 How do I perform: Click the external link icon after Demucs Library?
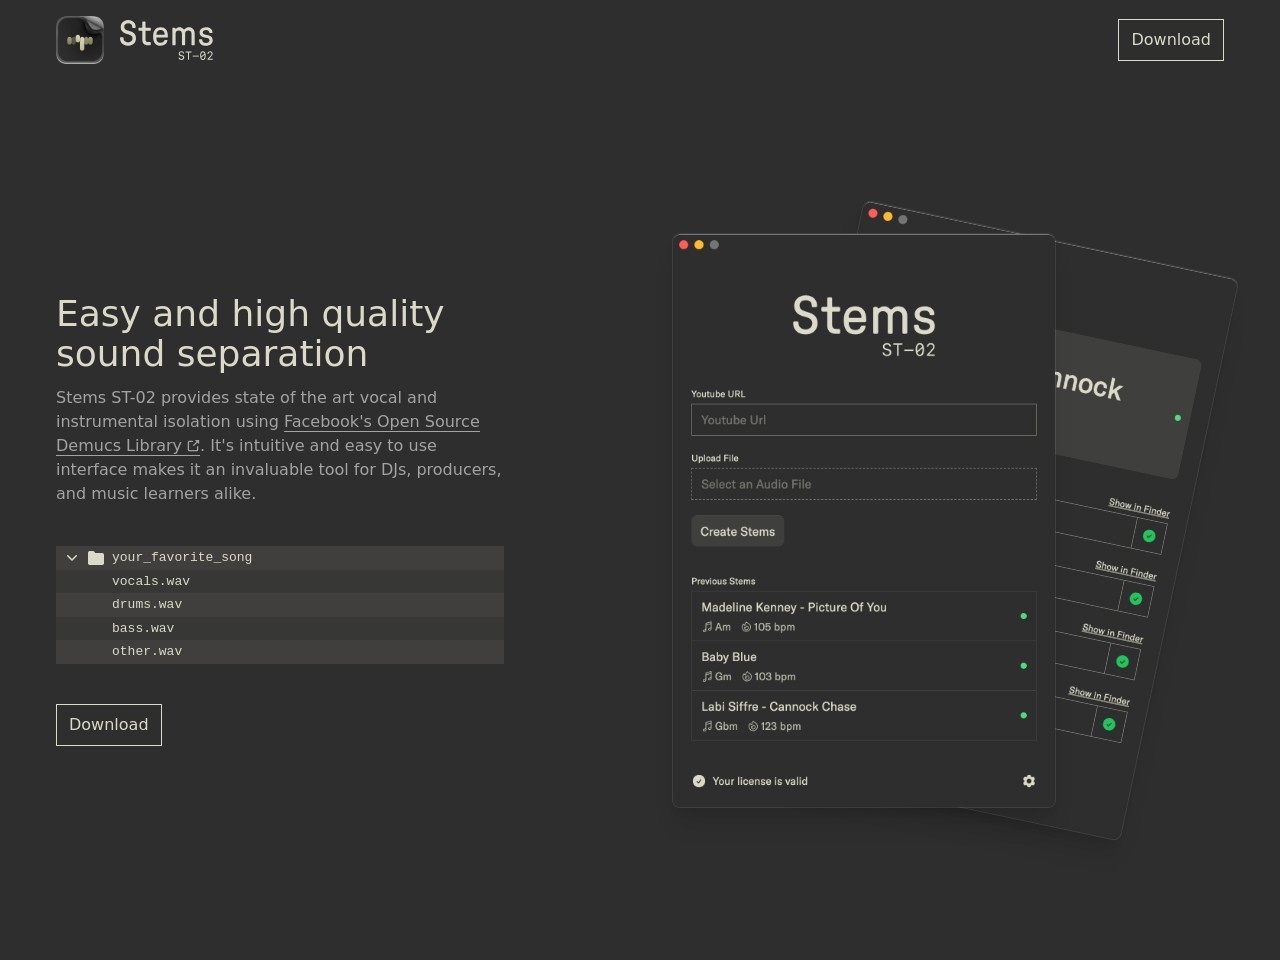pos(193,446)
